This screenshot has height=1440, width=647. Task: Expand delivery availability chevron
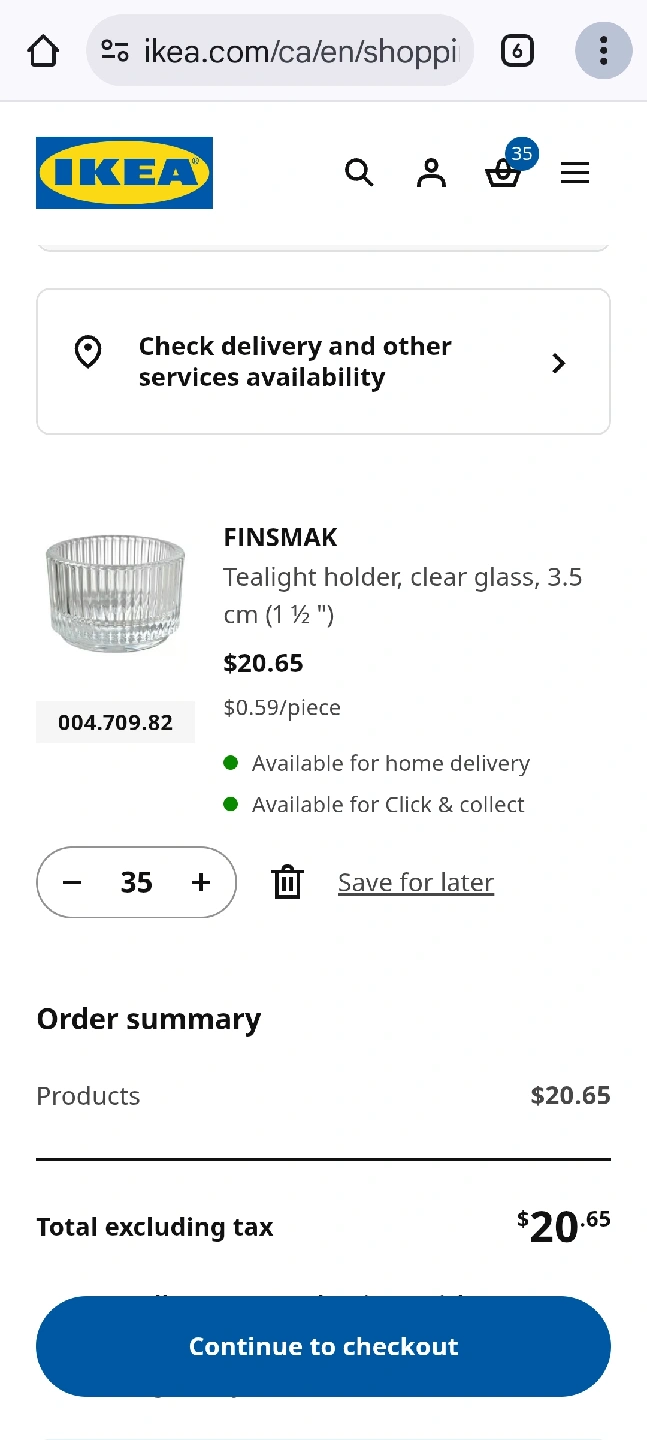559,363
